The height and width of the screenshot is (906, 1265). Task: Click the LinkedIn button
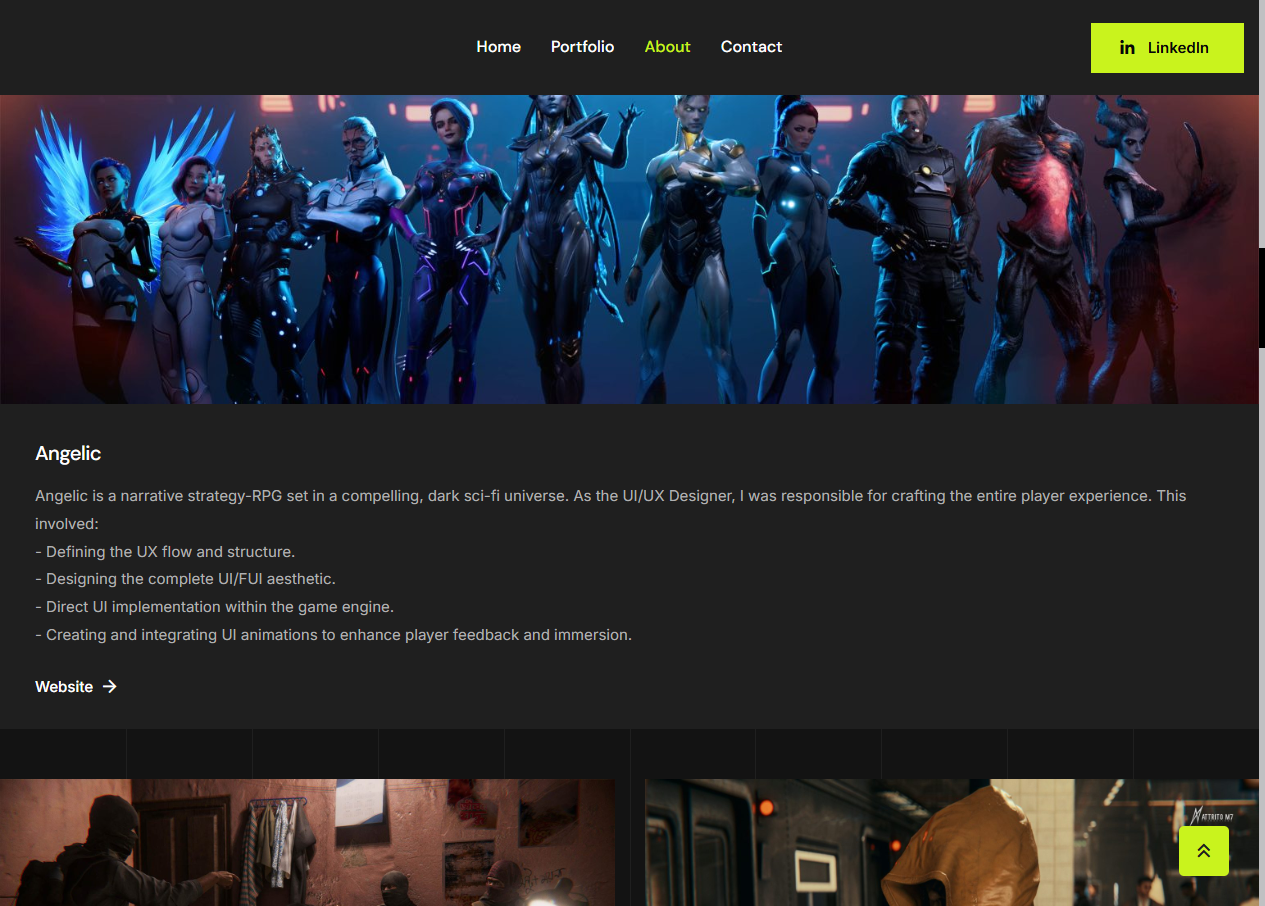coord(1167,48)
